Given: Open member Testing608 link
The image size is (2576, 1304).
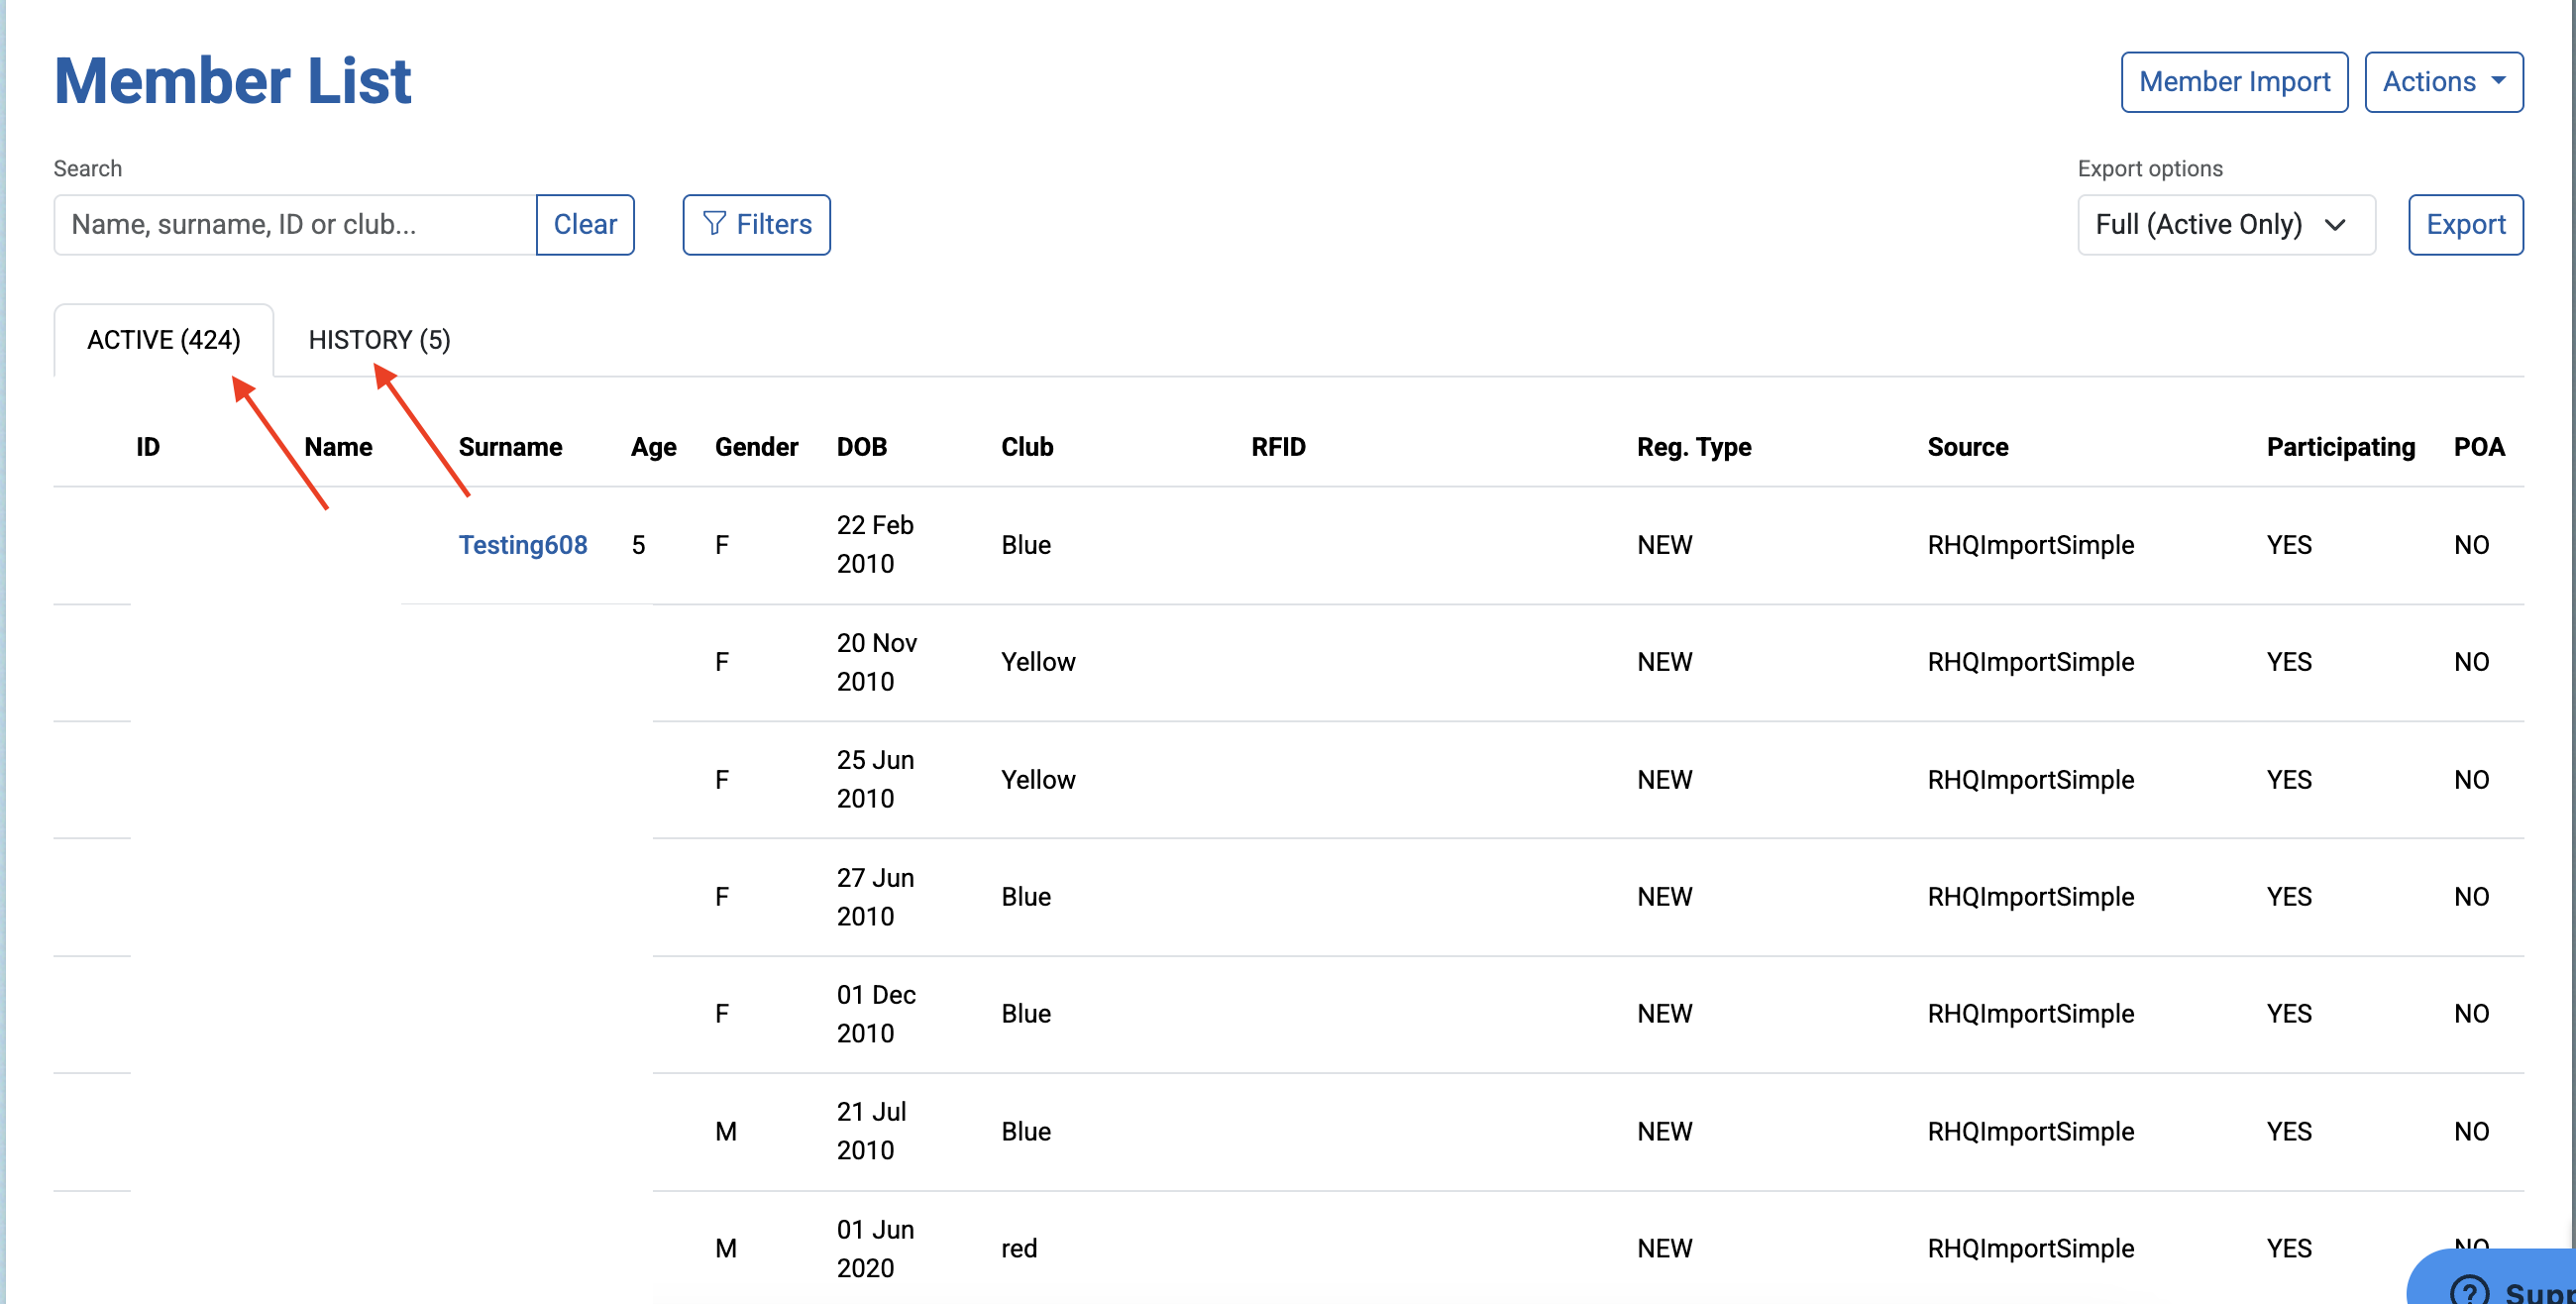Looking at the screenshot, I should tap(523, 545).
